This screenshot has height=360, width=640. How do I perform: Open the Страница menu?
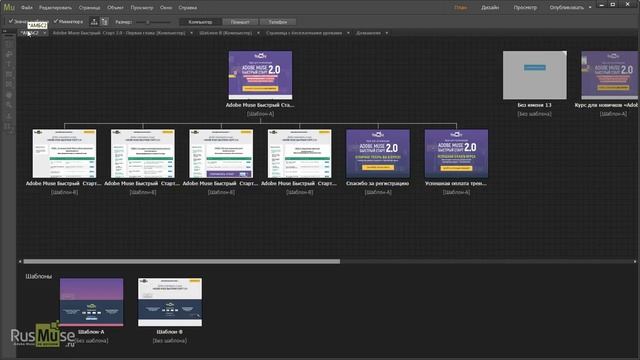(x=89, y=7)
